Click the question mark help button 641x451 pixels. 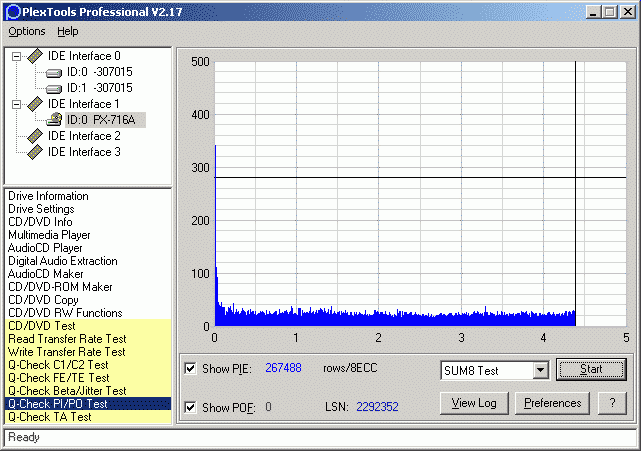612,403
